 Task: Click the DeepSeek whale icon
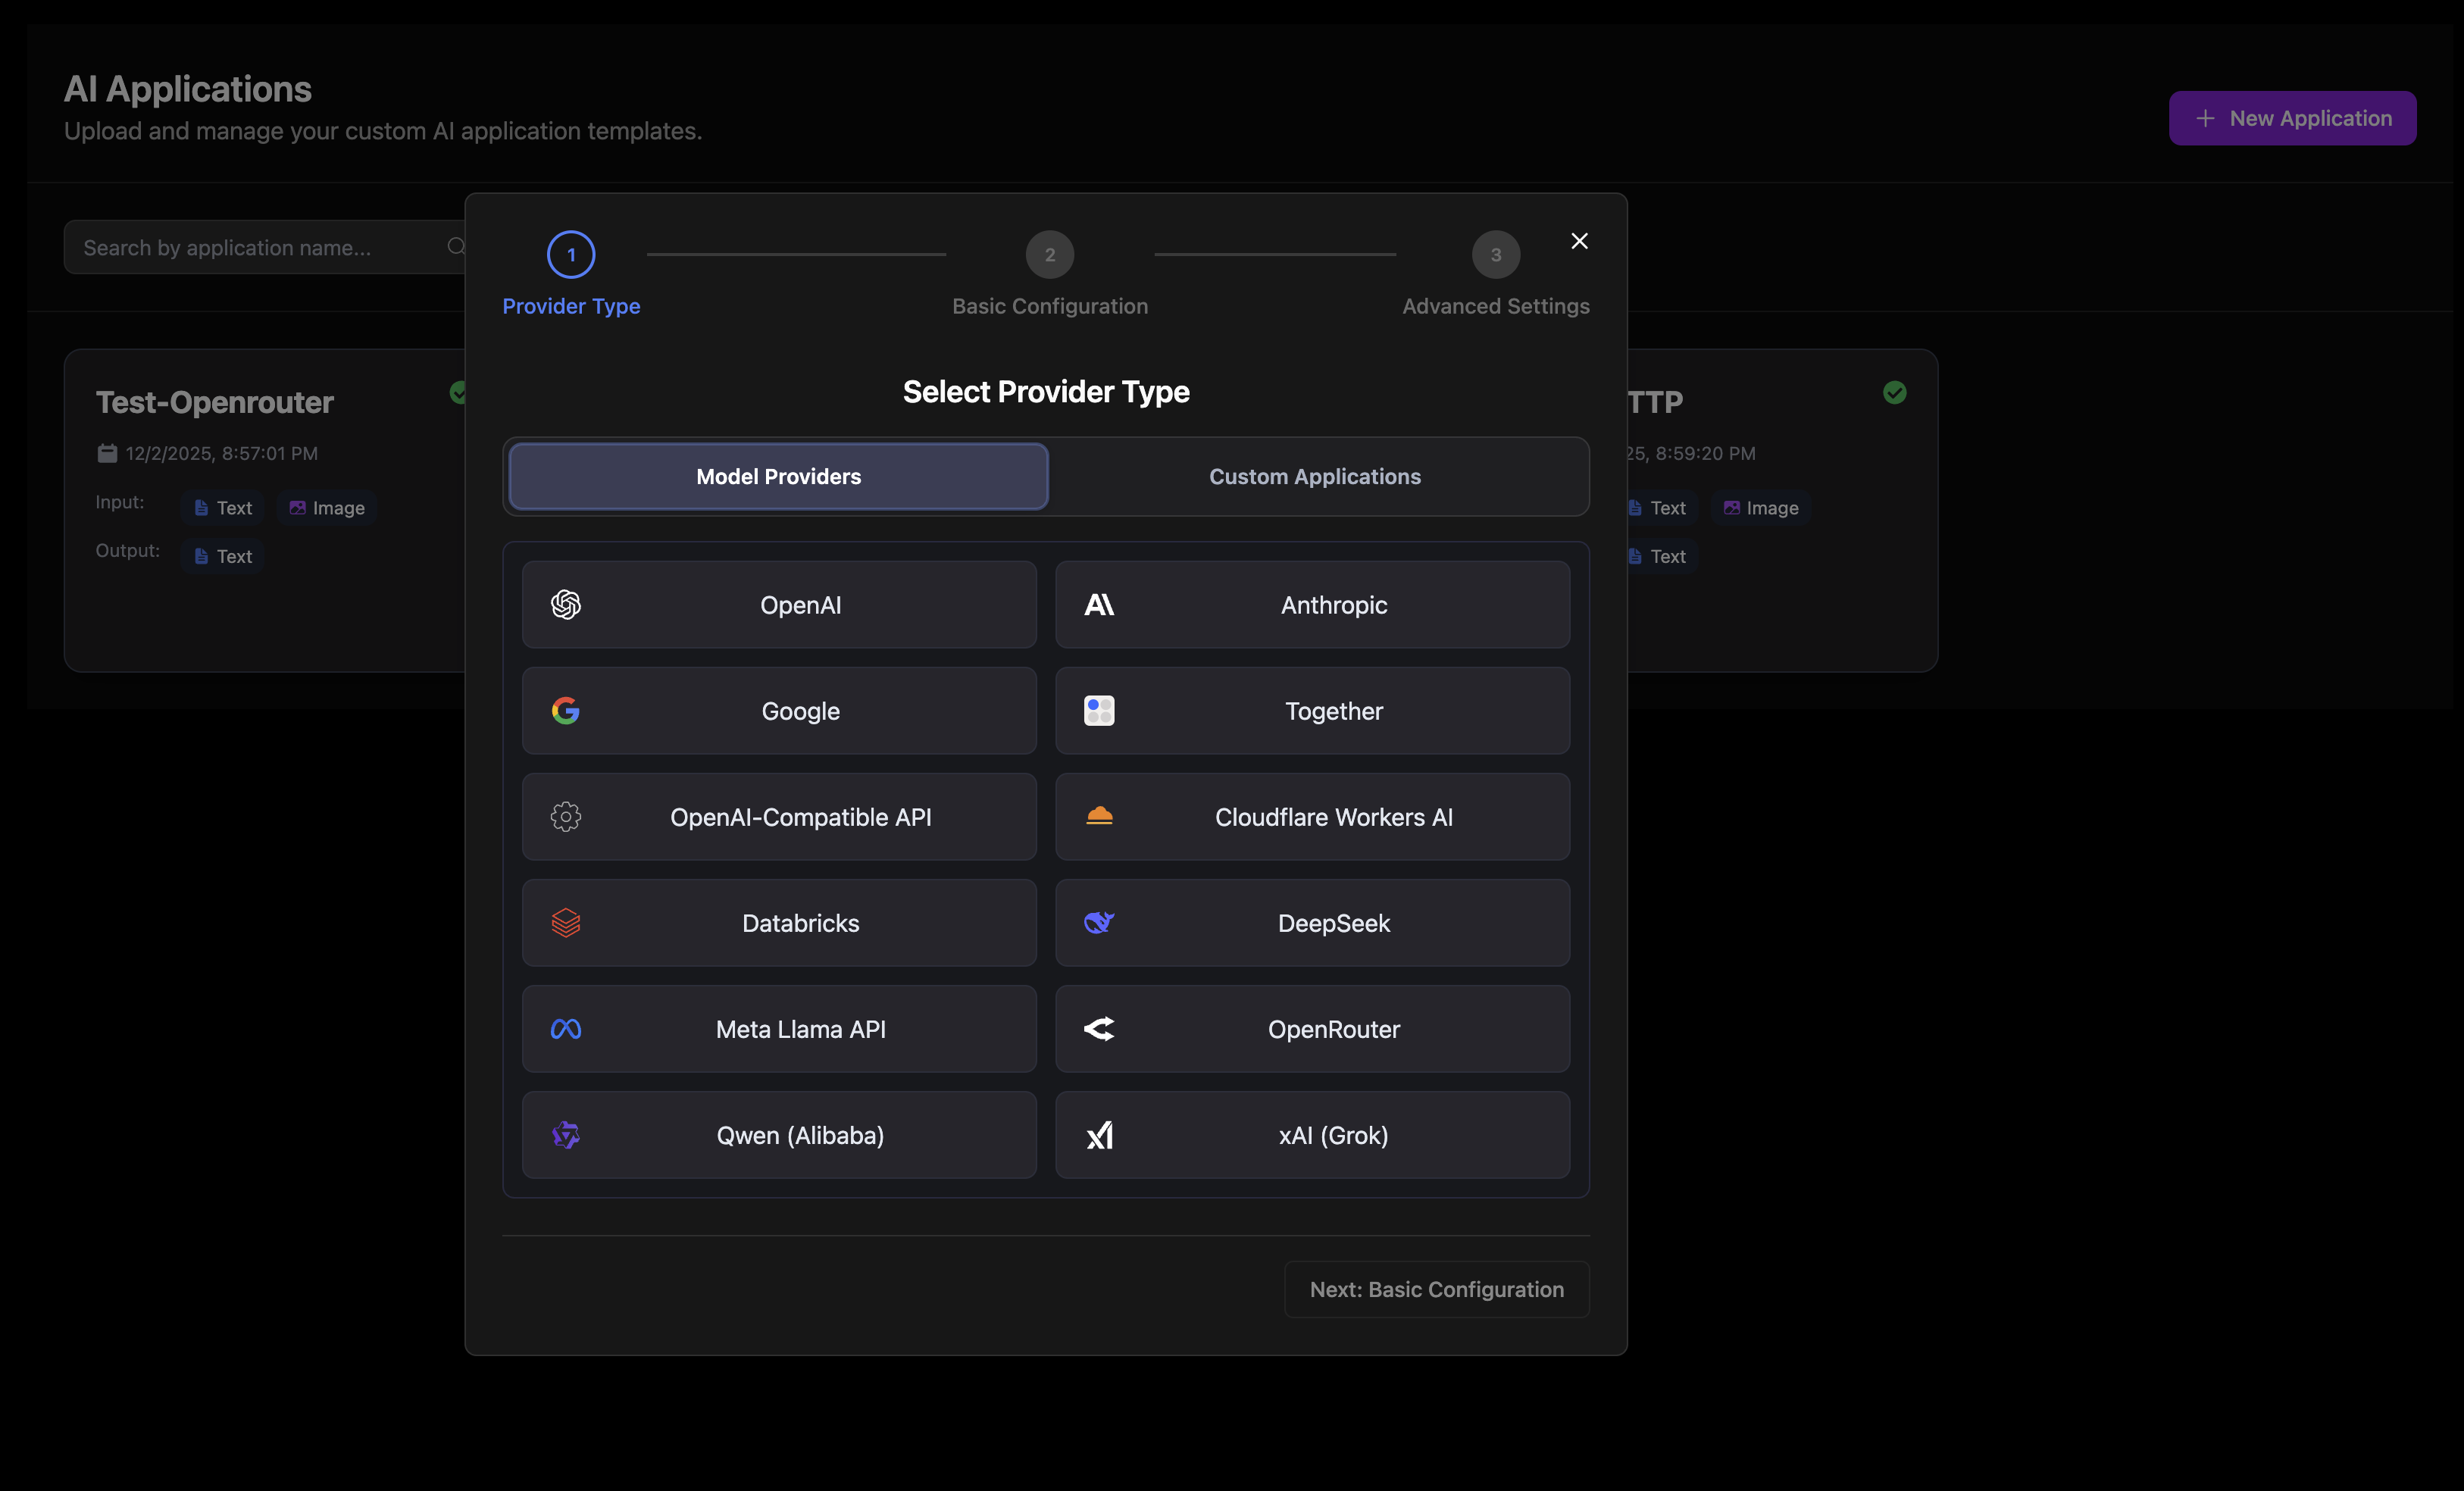click(x=1099, y=923)
